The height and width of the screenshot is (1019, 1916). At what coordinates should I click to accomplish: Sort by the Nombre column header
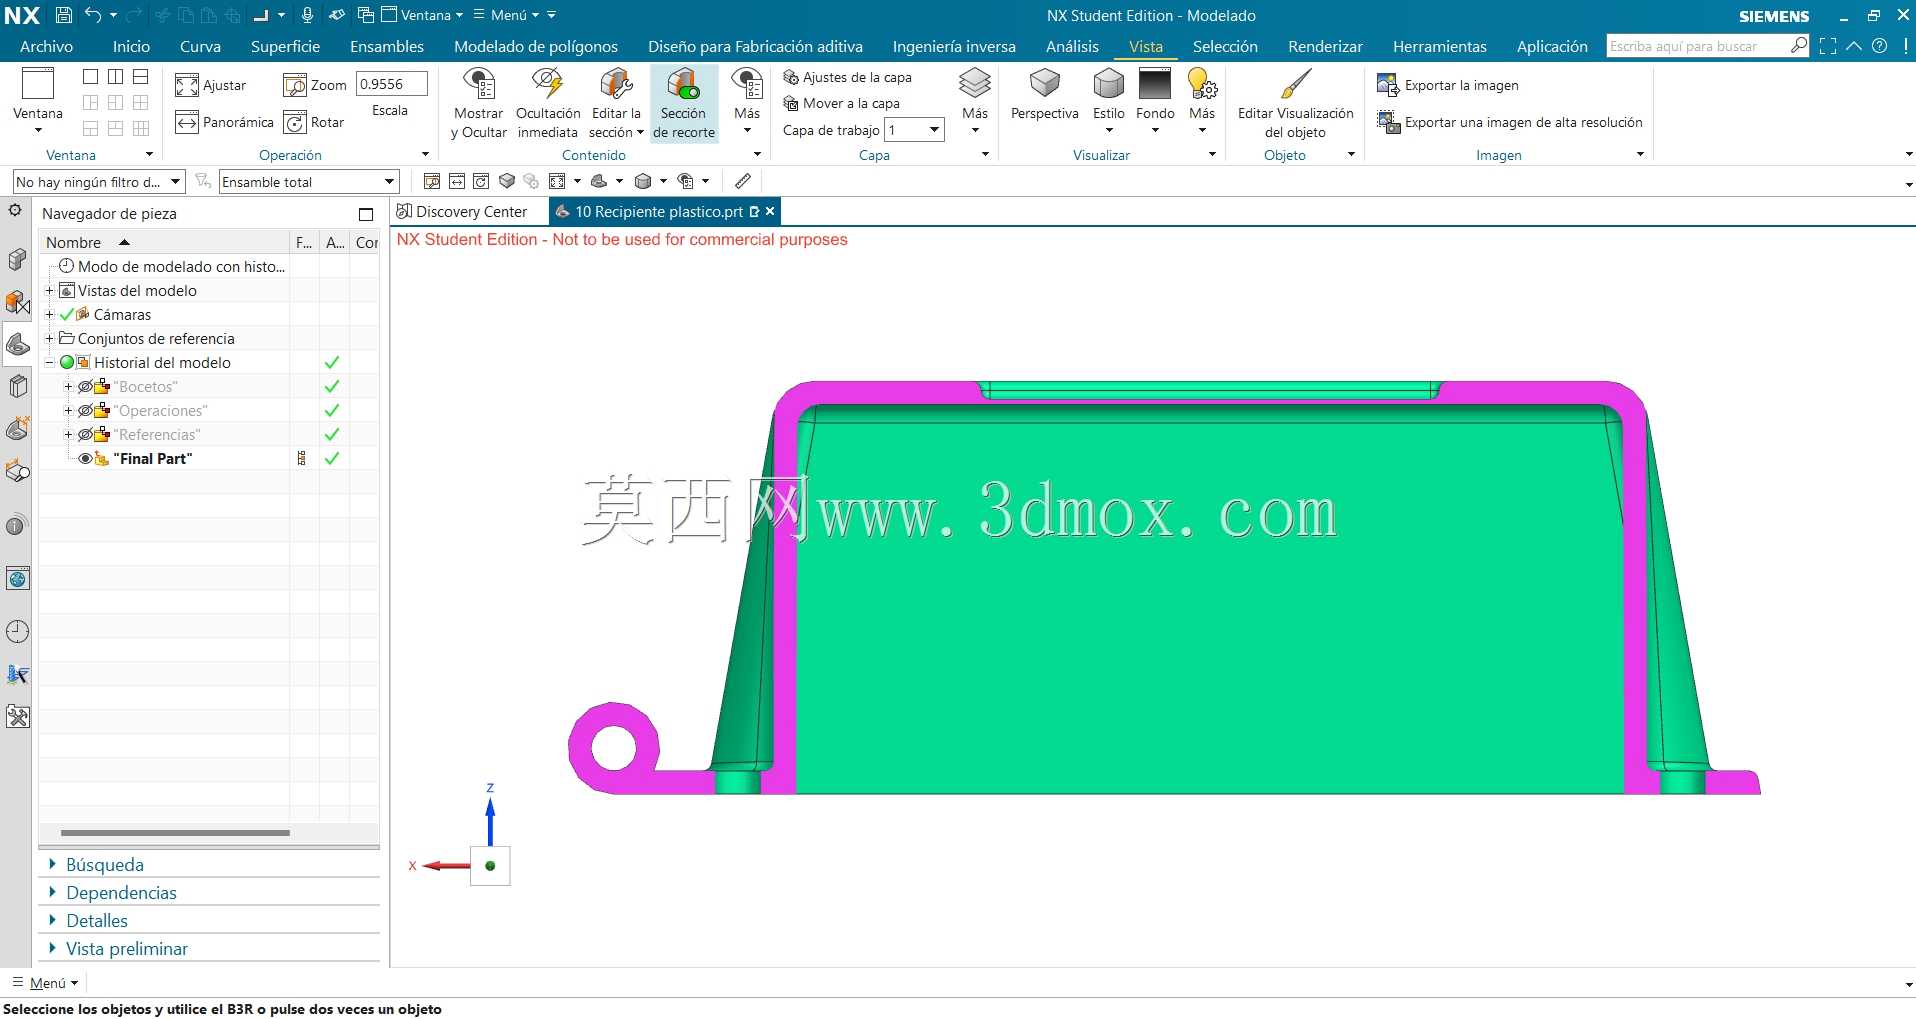pyautogui.click(x=165, y=242)
